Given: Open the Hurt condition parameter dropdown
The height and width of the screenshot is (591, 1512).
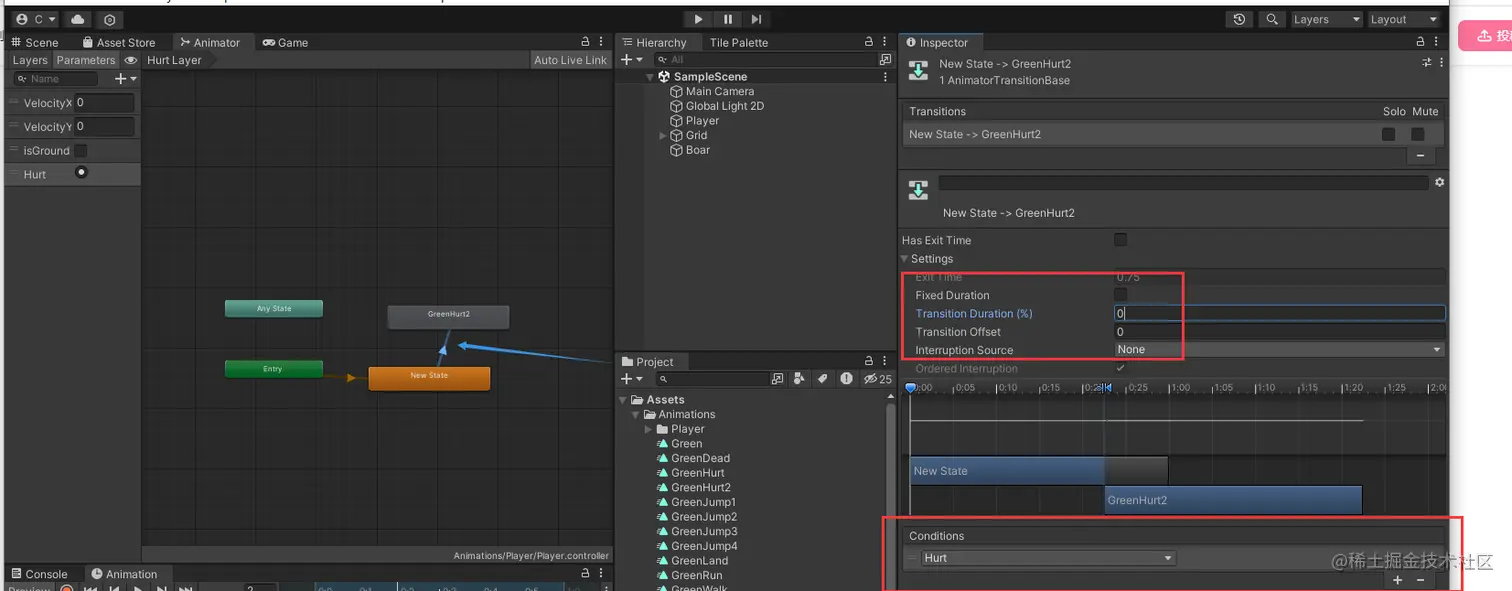Looking at the screenshot, I should (x=1048, y=558).
